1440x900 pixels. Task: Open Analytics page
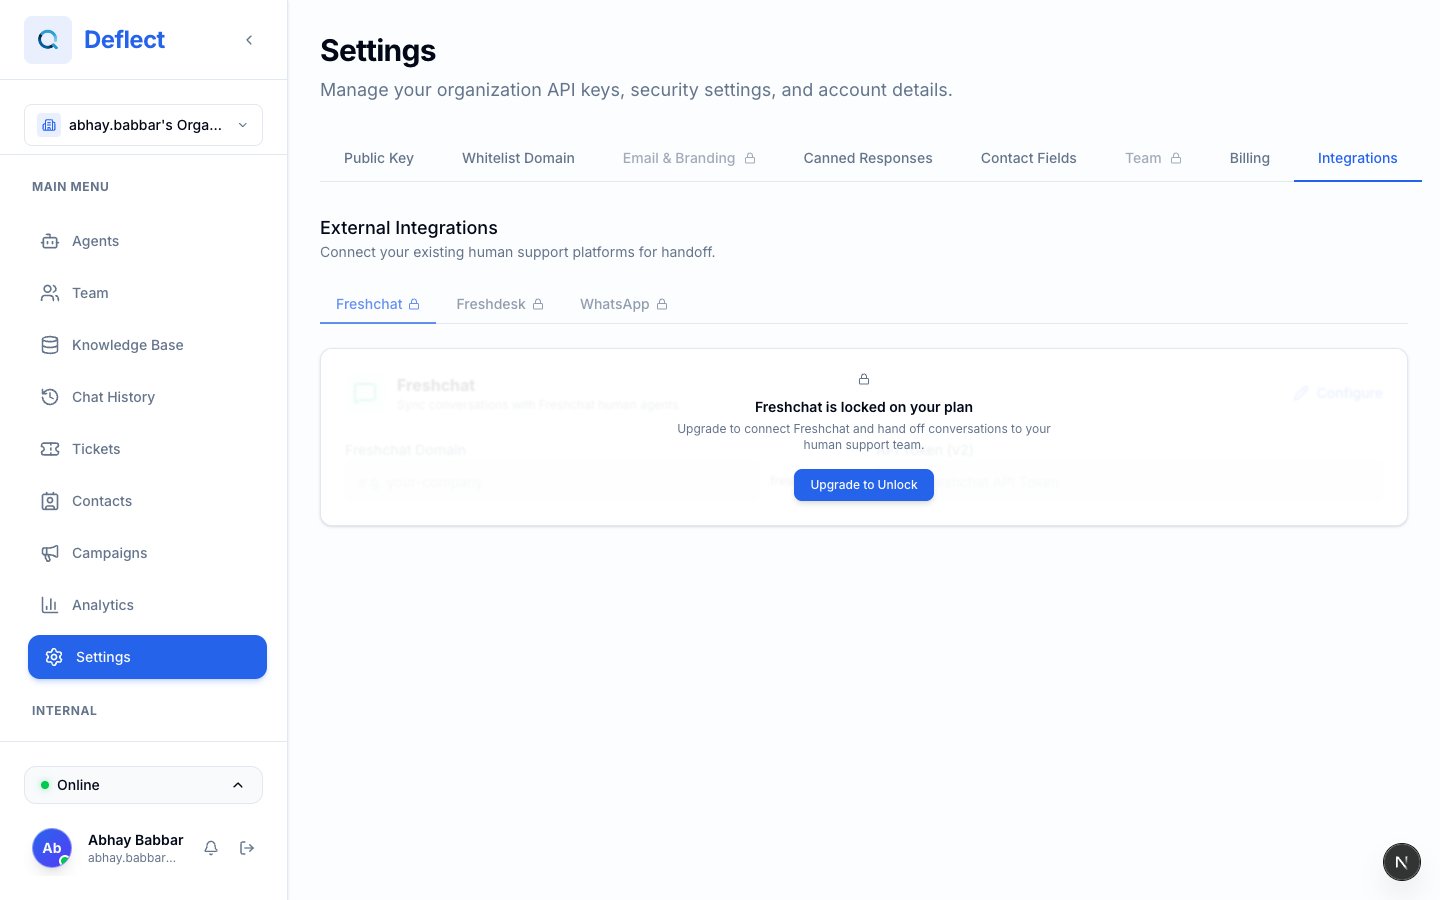click(147, 605)
